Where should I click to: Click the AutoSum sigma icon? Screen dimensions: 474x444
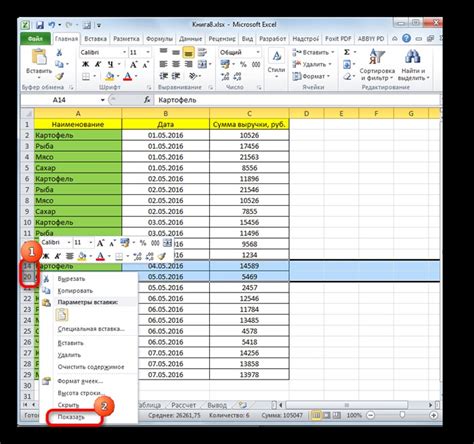coord(347,52)
